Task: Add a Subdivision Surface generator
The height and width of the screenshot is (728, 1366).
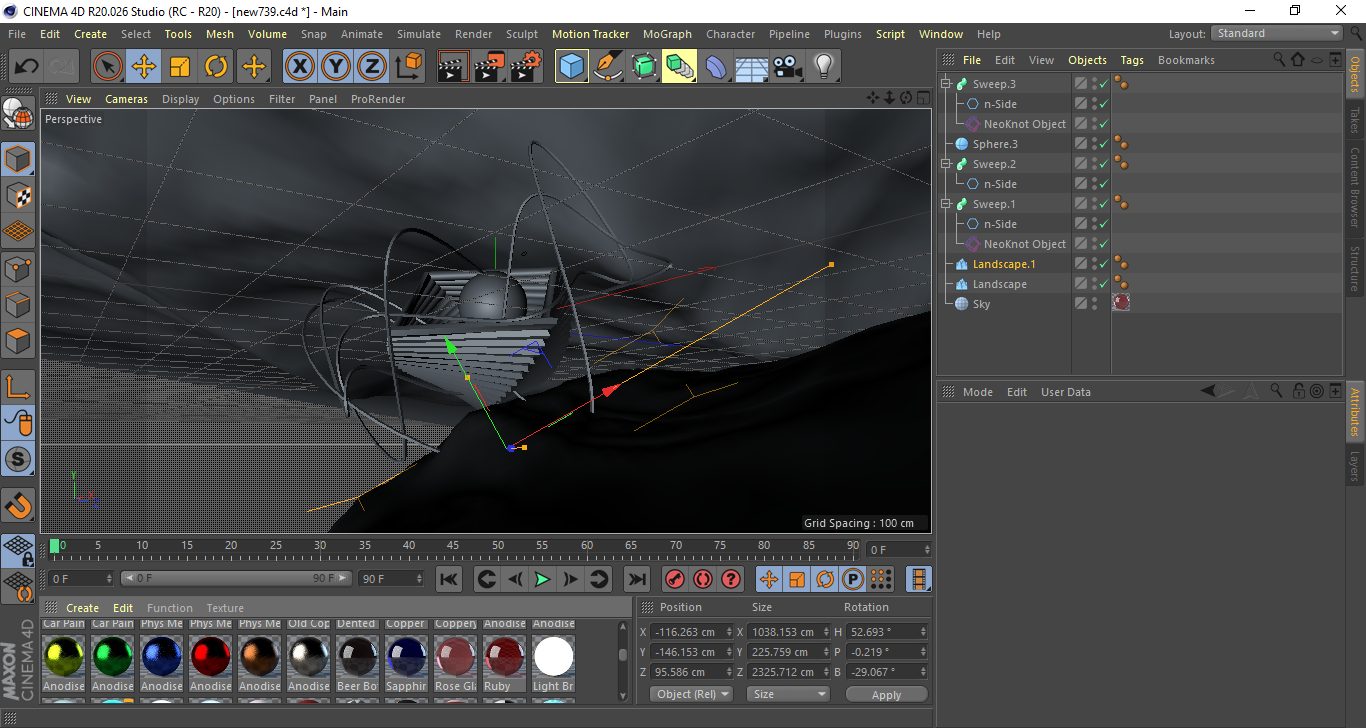Action: pos(644,67)
